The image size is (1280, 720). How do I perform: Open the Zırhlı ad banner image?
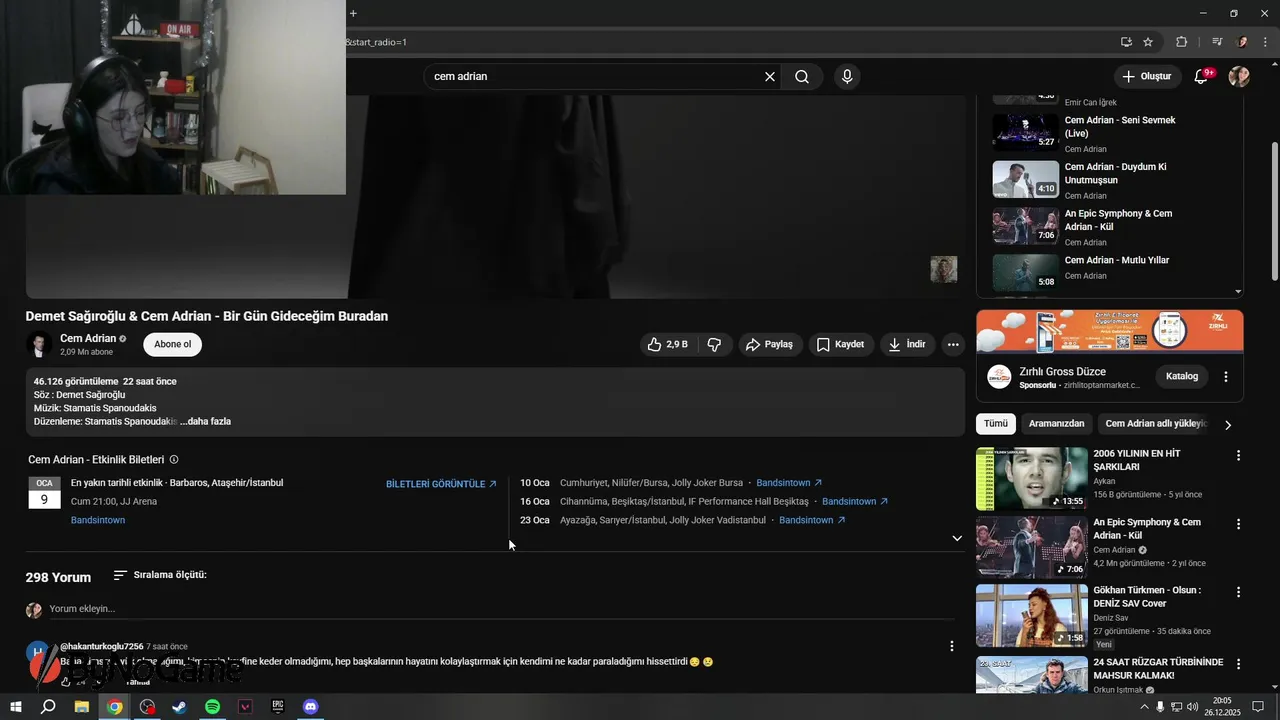(1110, 331)
